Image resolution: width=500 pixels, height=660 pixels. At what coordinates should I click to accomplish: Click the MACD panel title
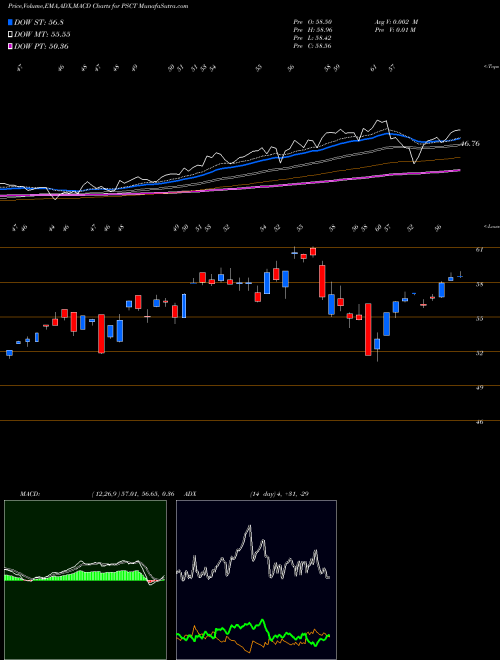click(x=29, y=494)
